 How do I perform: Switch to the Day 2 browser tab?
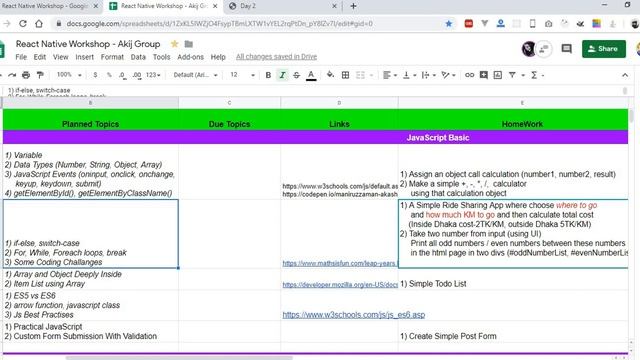tap(282, 6)
